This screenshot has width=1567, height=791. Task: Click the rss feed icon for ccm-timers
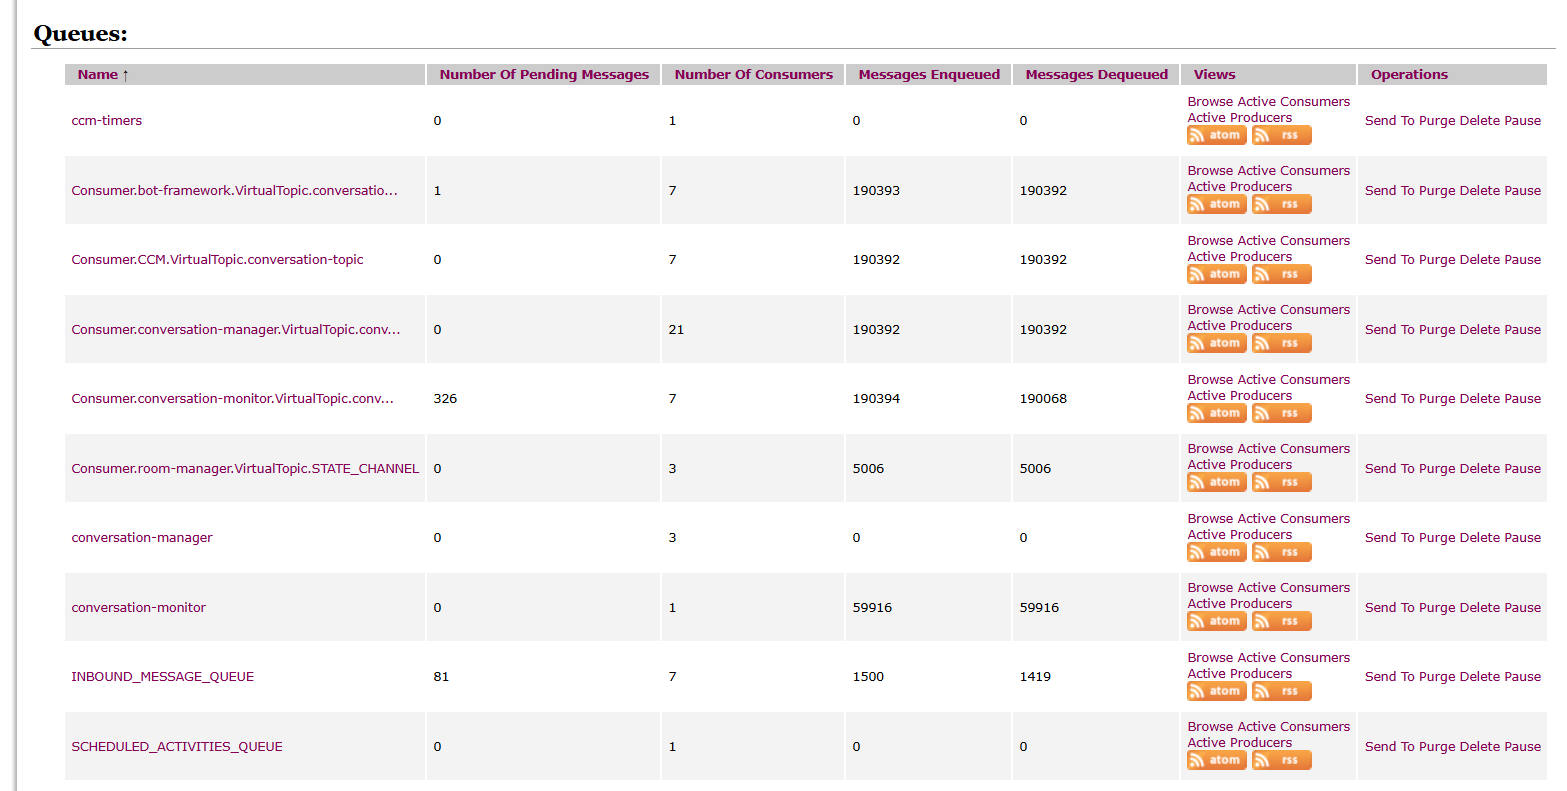pos(1281,136)
